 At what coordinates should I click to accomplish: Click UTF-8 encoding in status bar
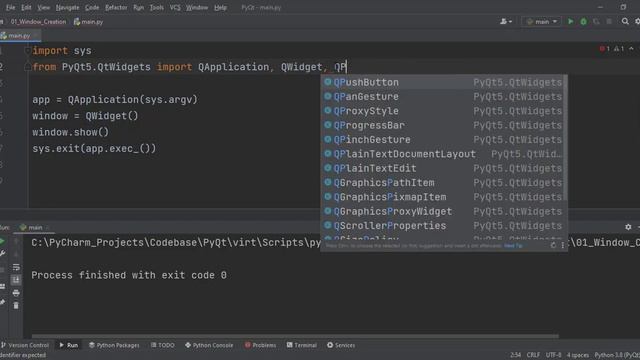[553, 355]
